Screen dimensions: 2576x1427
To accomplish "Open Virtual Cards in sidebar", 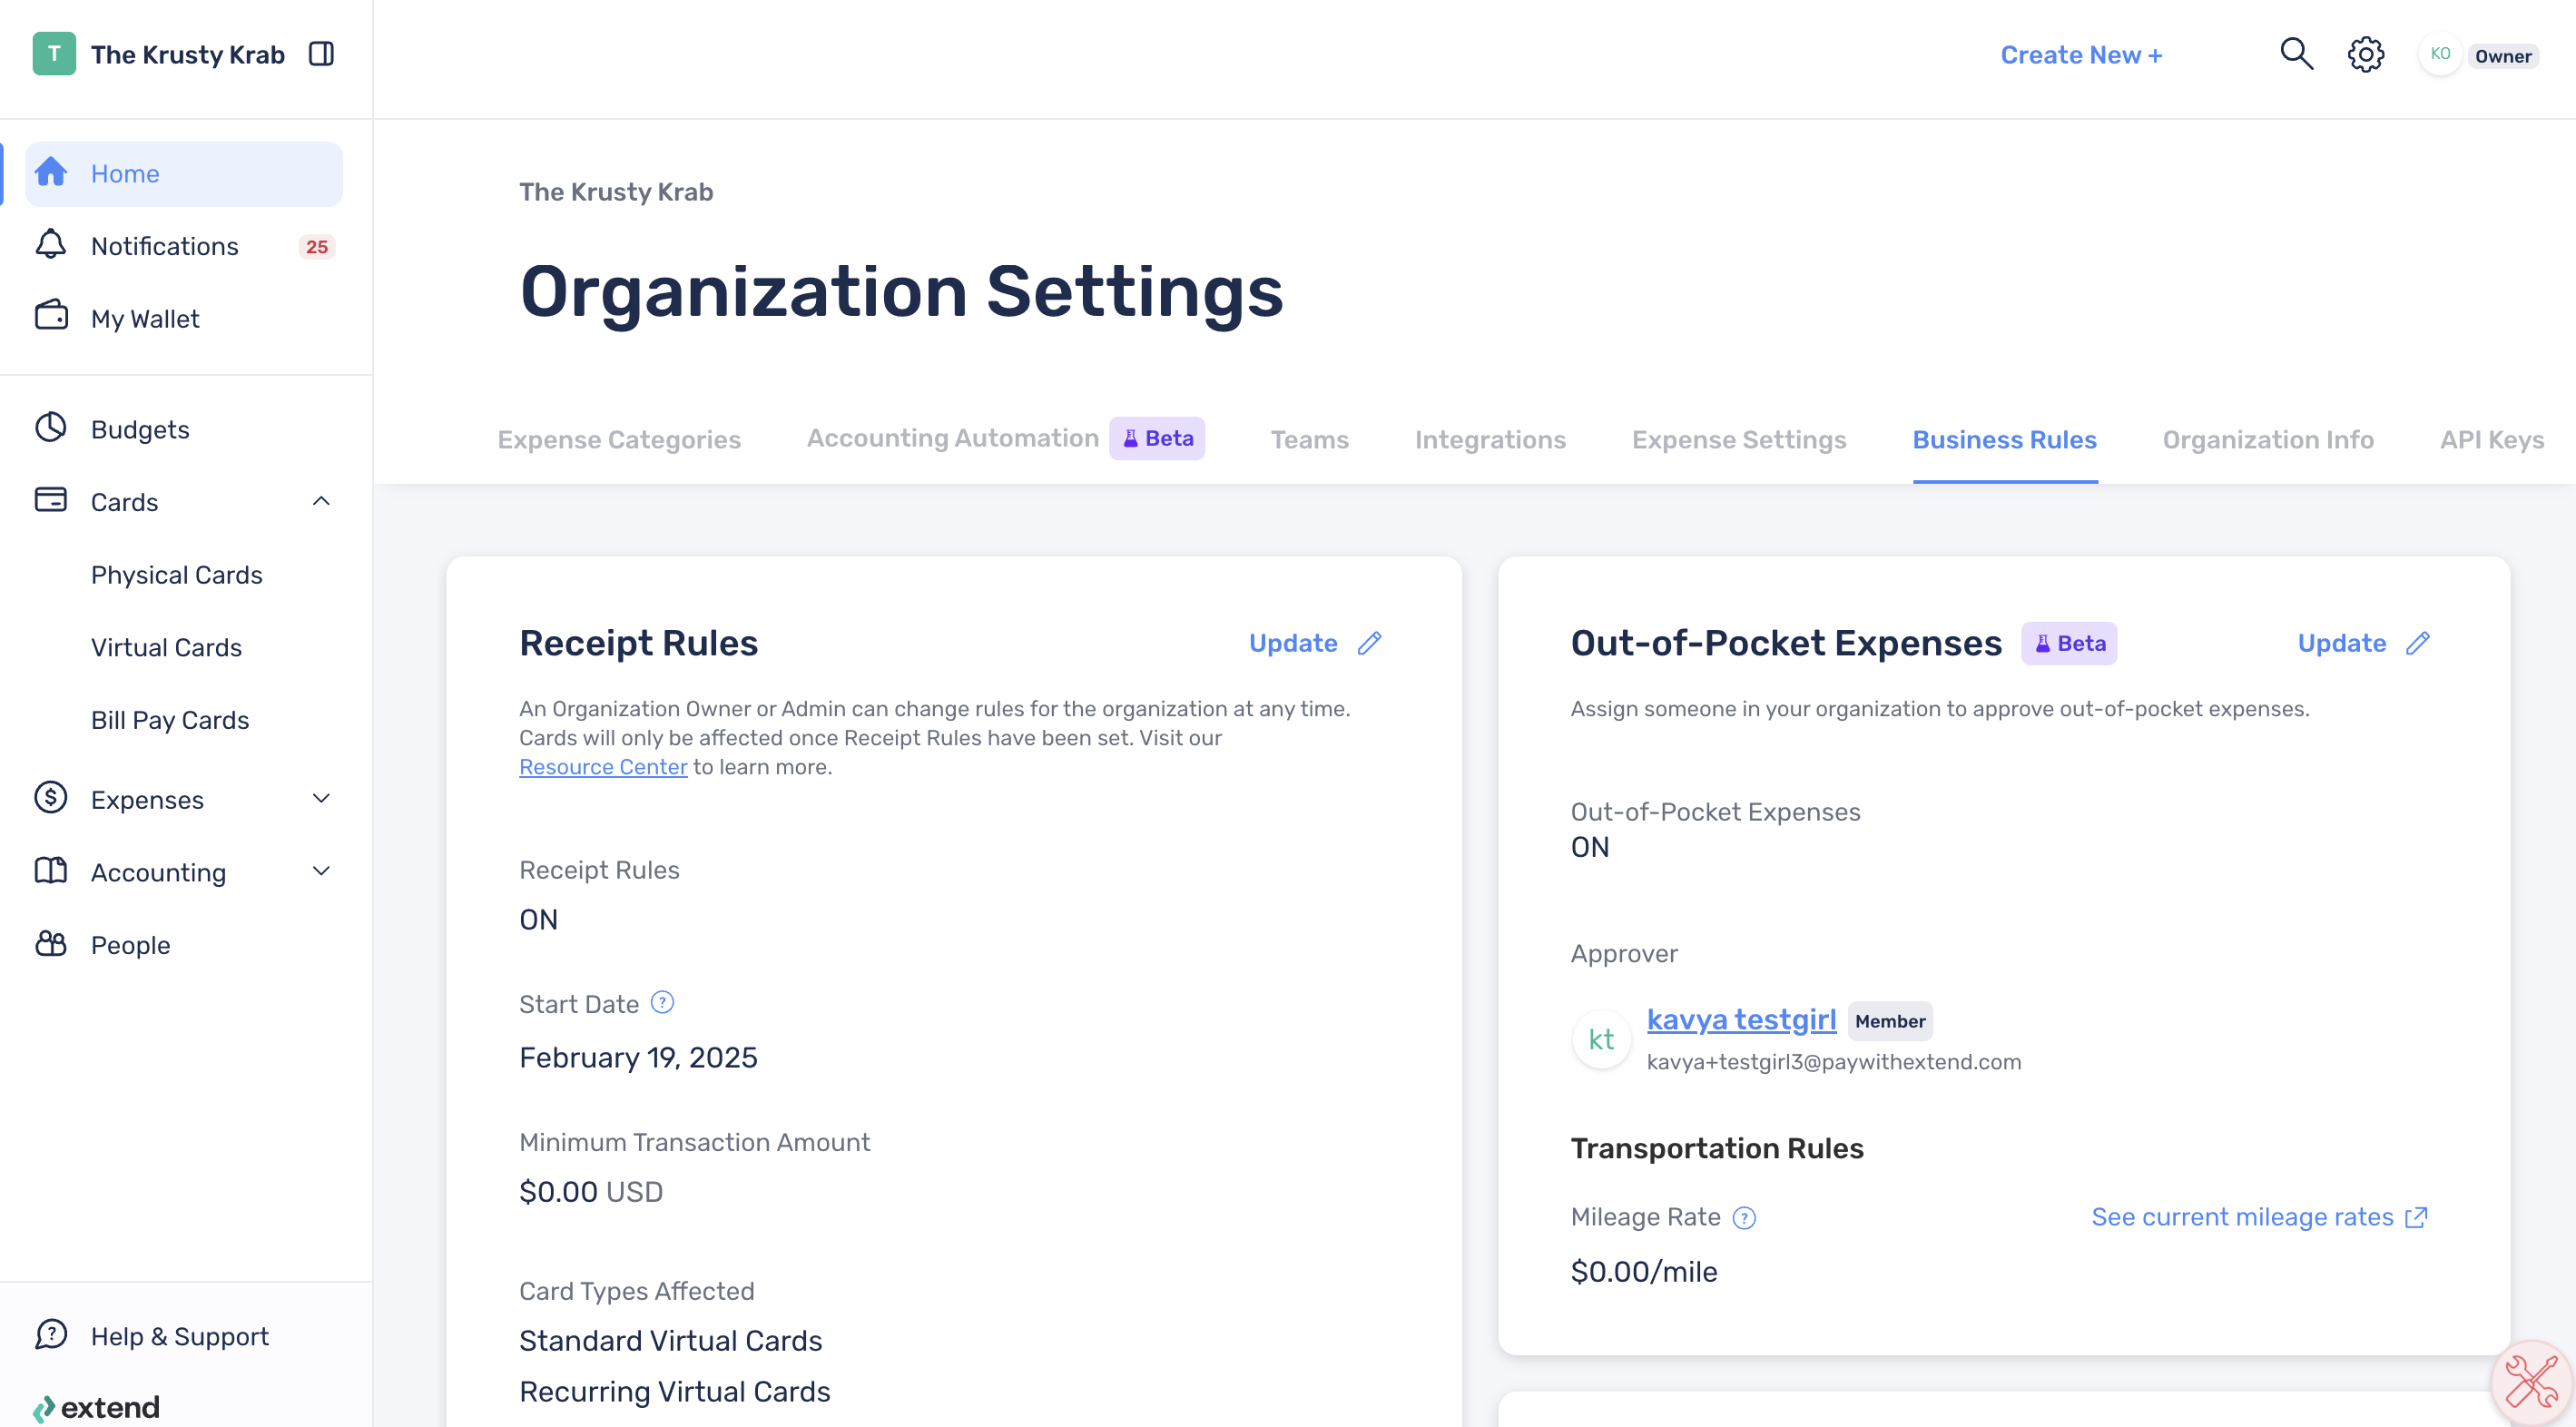I will [x=166, y=647].
